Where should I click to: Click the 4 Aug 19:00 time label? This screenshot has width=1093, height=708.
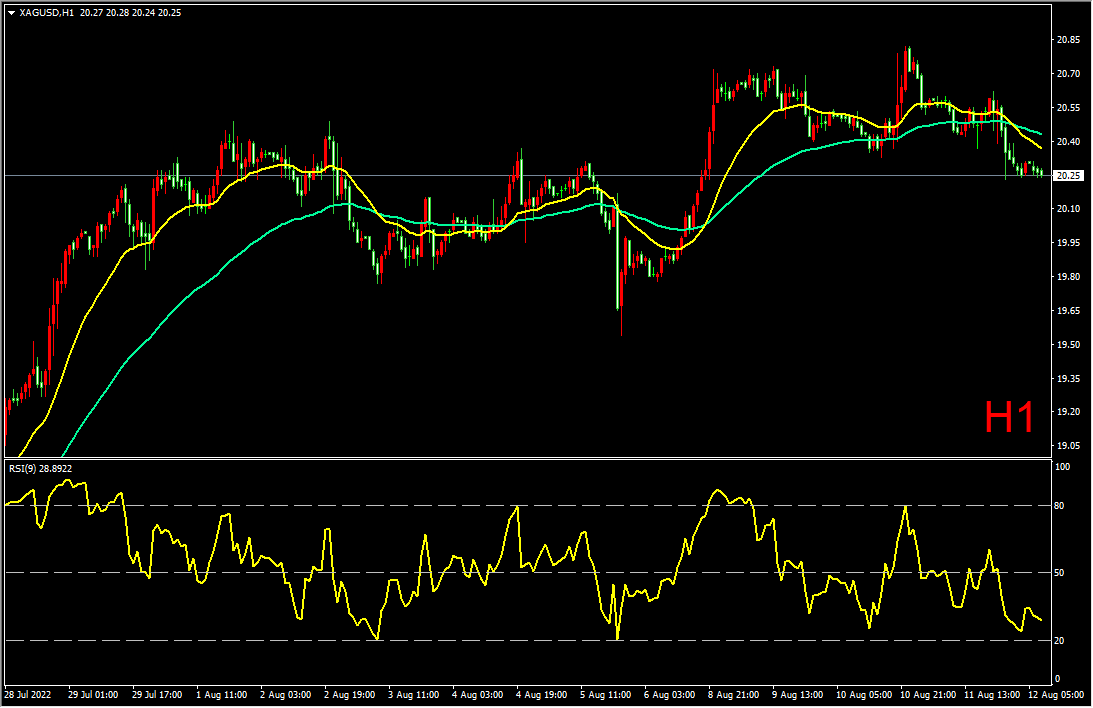click(x=542, y=695)
